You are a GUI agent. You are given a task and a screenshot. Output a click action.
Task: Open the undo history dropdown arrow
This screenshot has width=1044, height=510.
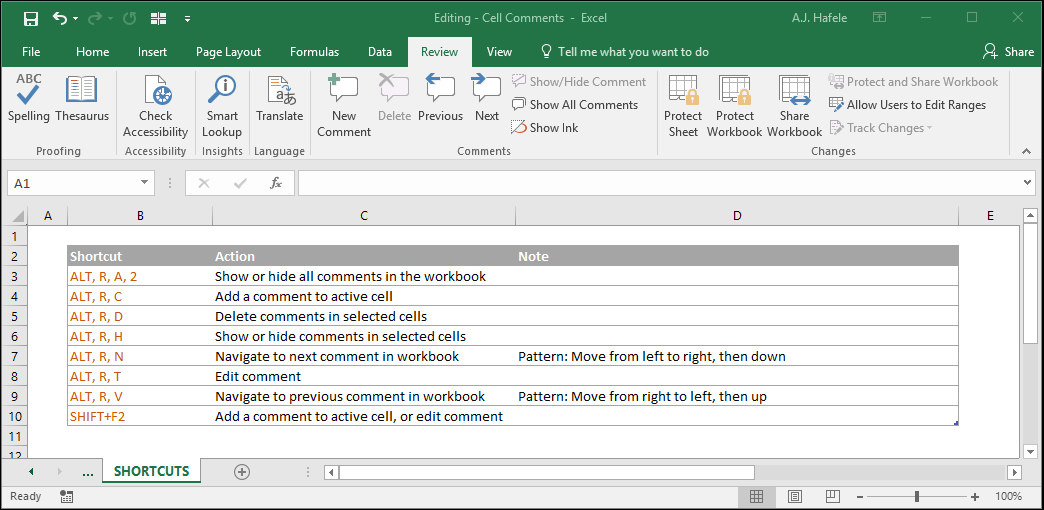tap(75, 19)
